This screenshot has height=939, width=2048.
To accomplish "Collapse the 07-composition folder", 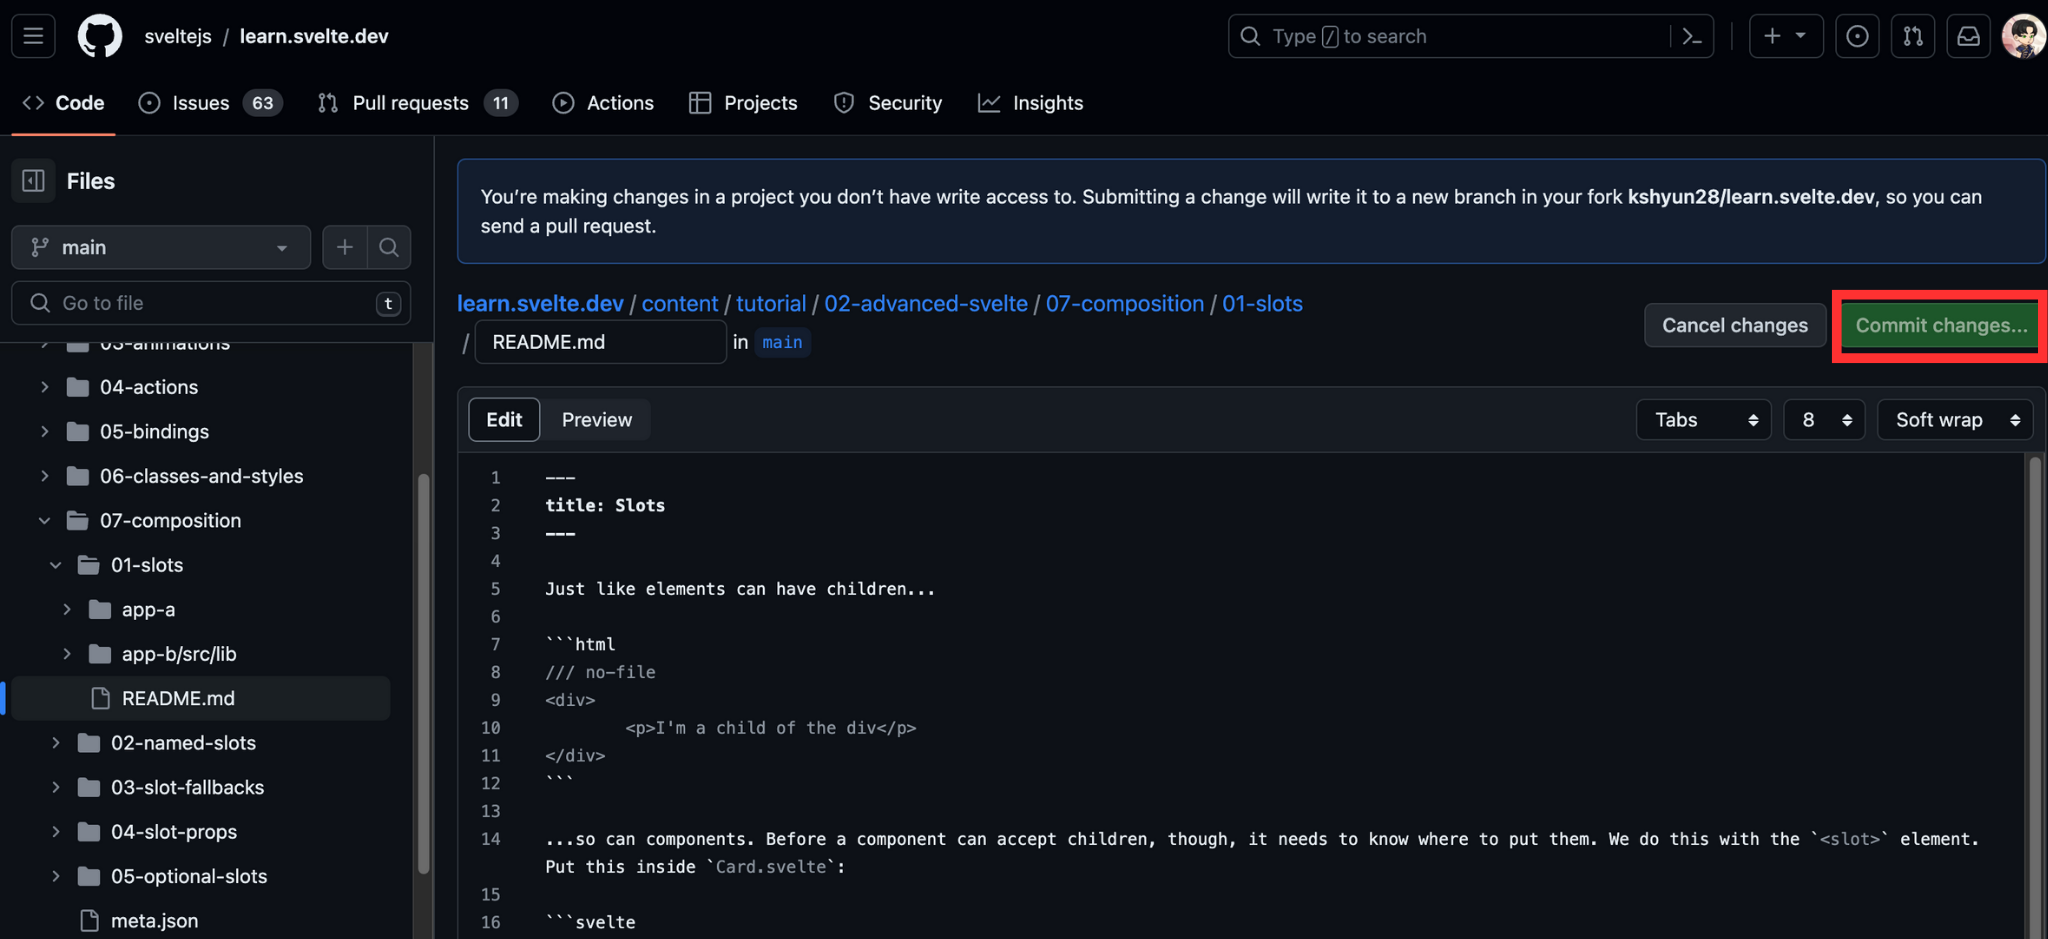I will (x=43, y=520).
